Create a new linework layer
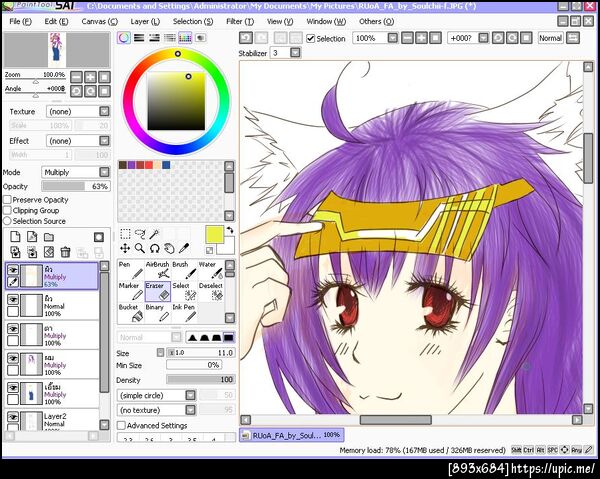Viewport: 600px width, 479px height. [x=32, y=237]
